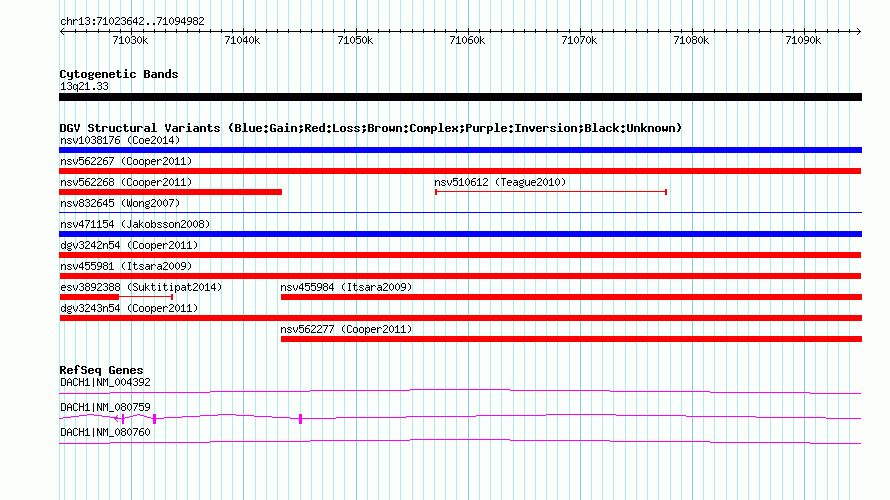This screenshot has width=890, height=500.
Task: Click the blue gain bar under nsv1038176
Action: [x=460, y=150]
